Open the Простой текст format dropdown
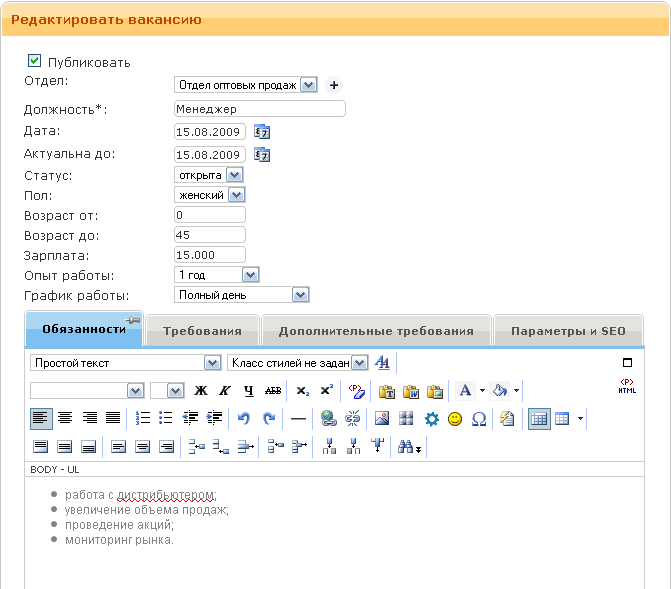The width and height of the screenshot is (671, 589). 211,363
